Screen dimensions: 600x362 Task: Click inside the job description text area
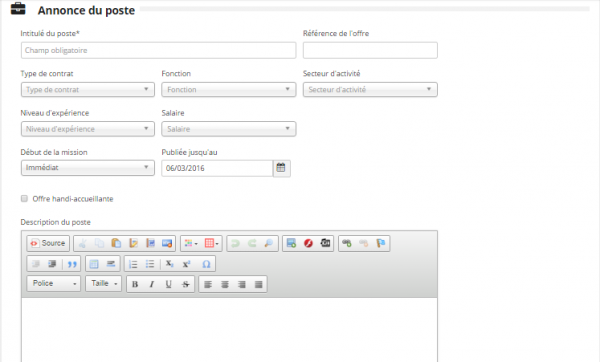[x=229, y=329]
